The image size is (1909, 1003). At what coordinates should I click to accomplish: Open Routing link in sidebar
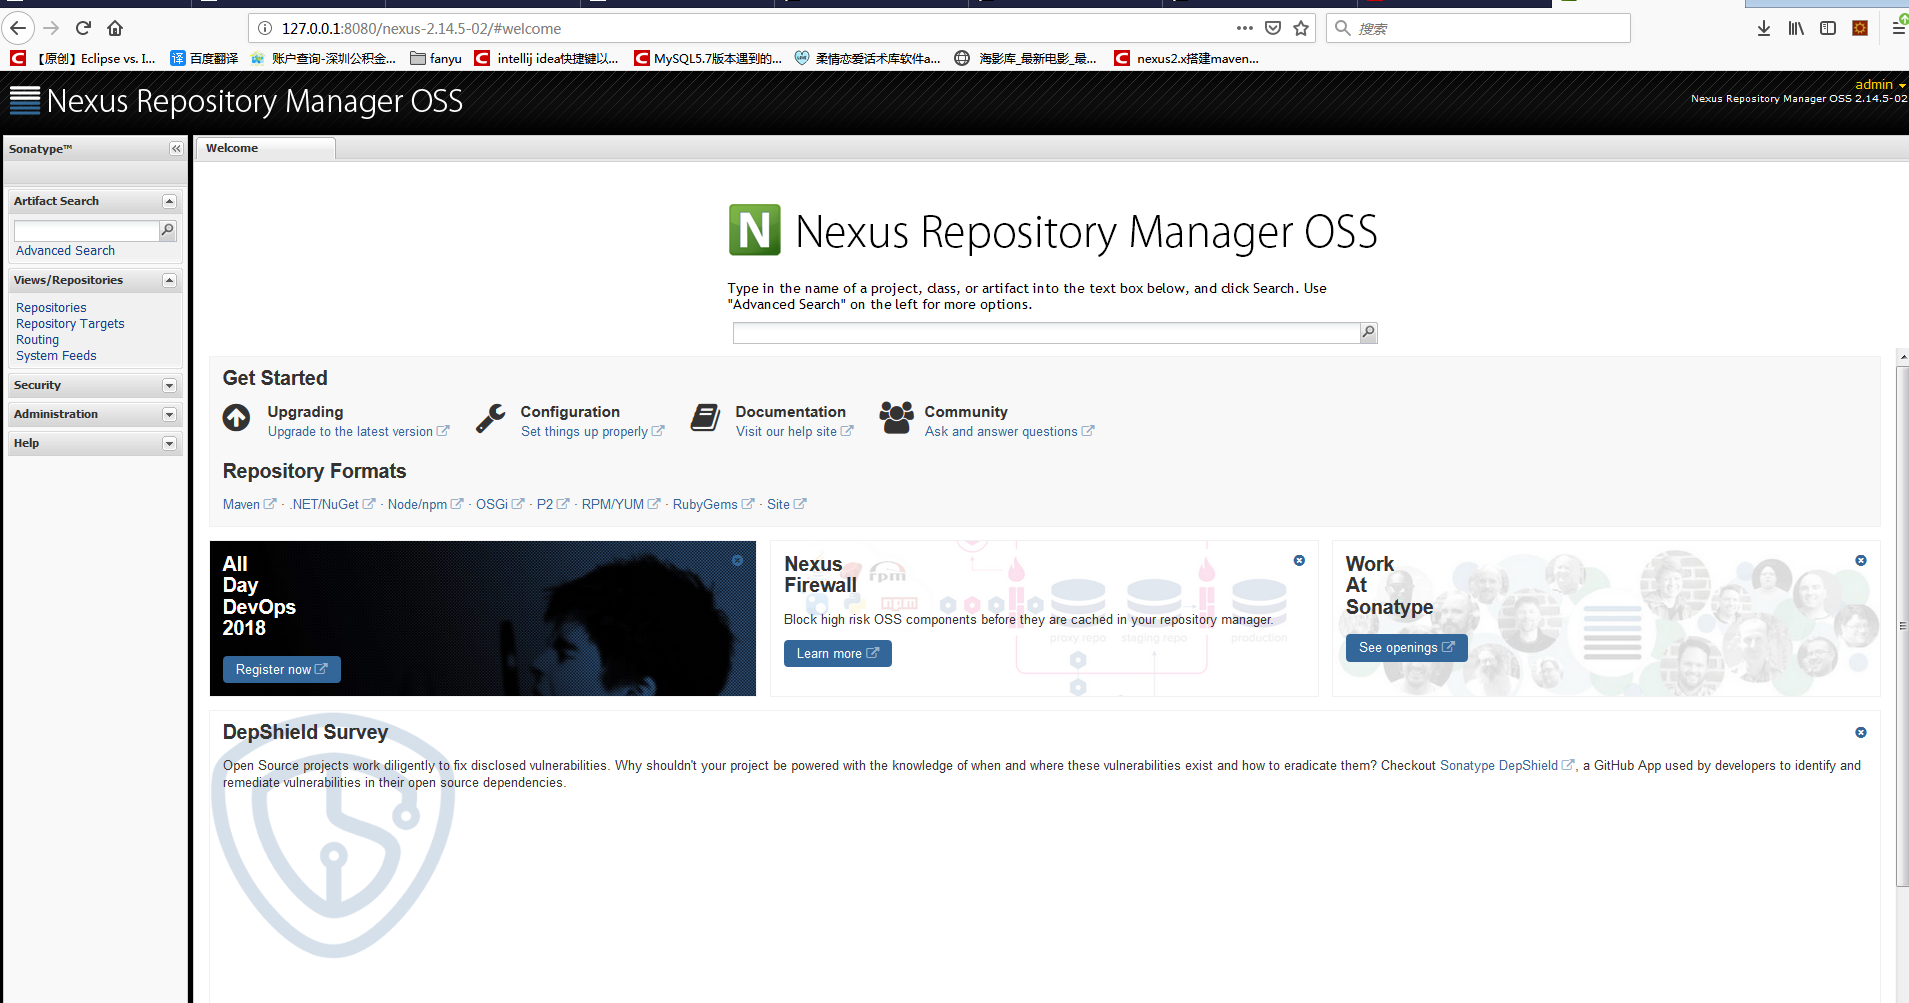[x=37, y=340]
